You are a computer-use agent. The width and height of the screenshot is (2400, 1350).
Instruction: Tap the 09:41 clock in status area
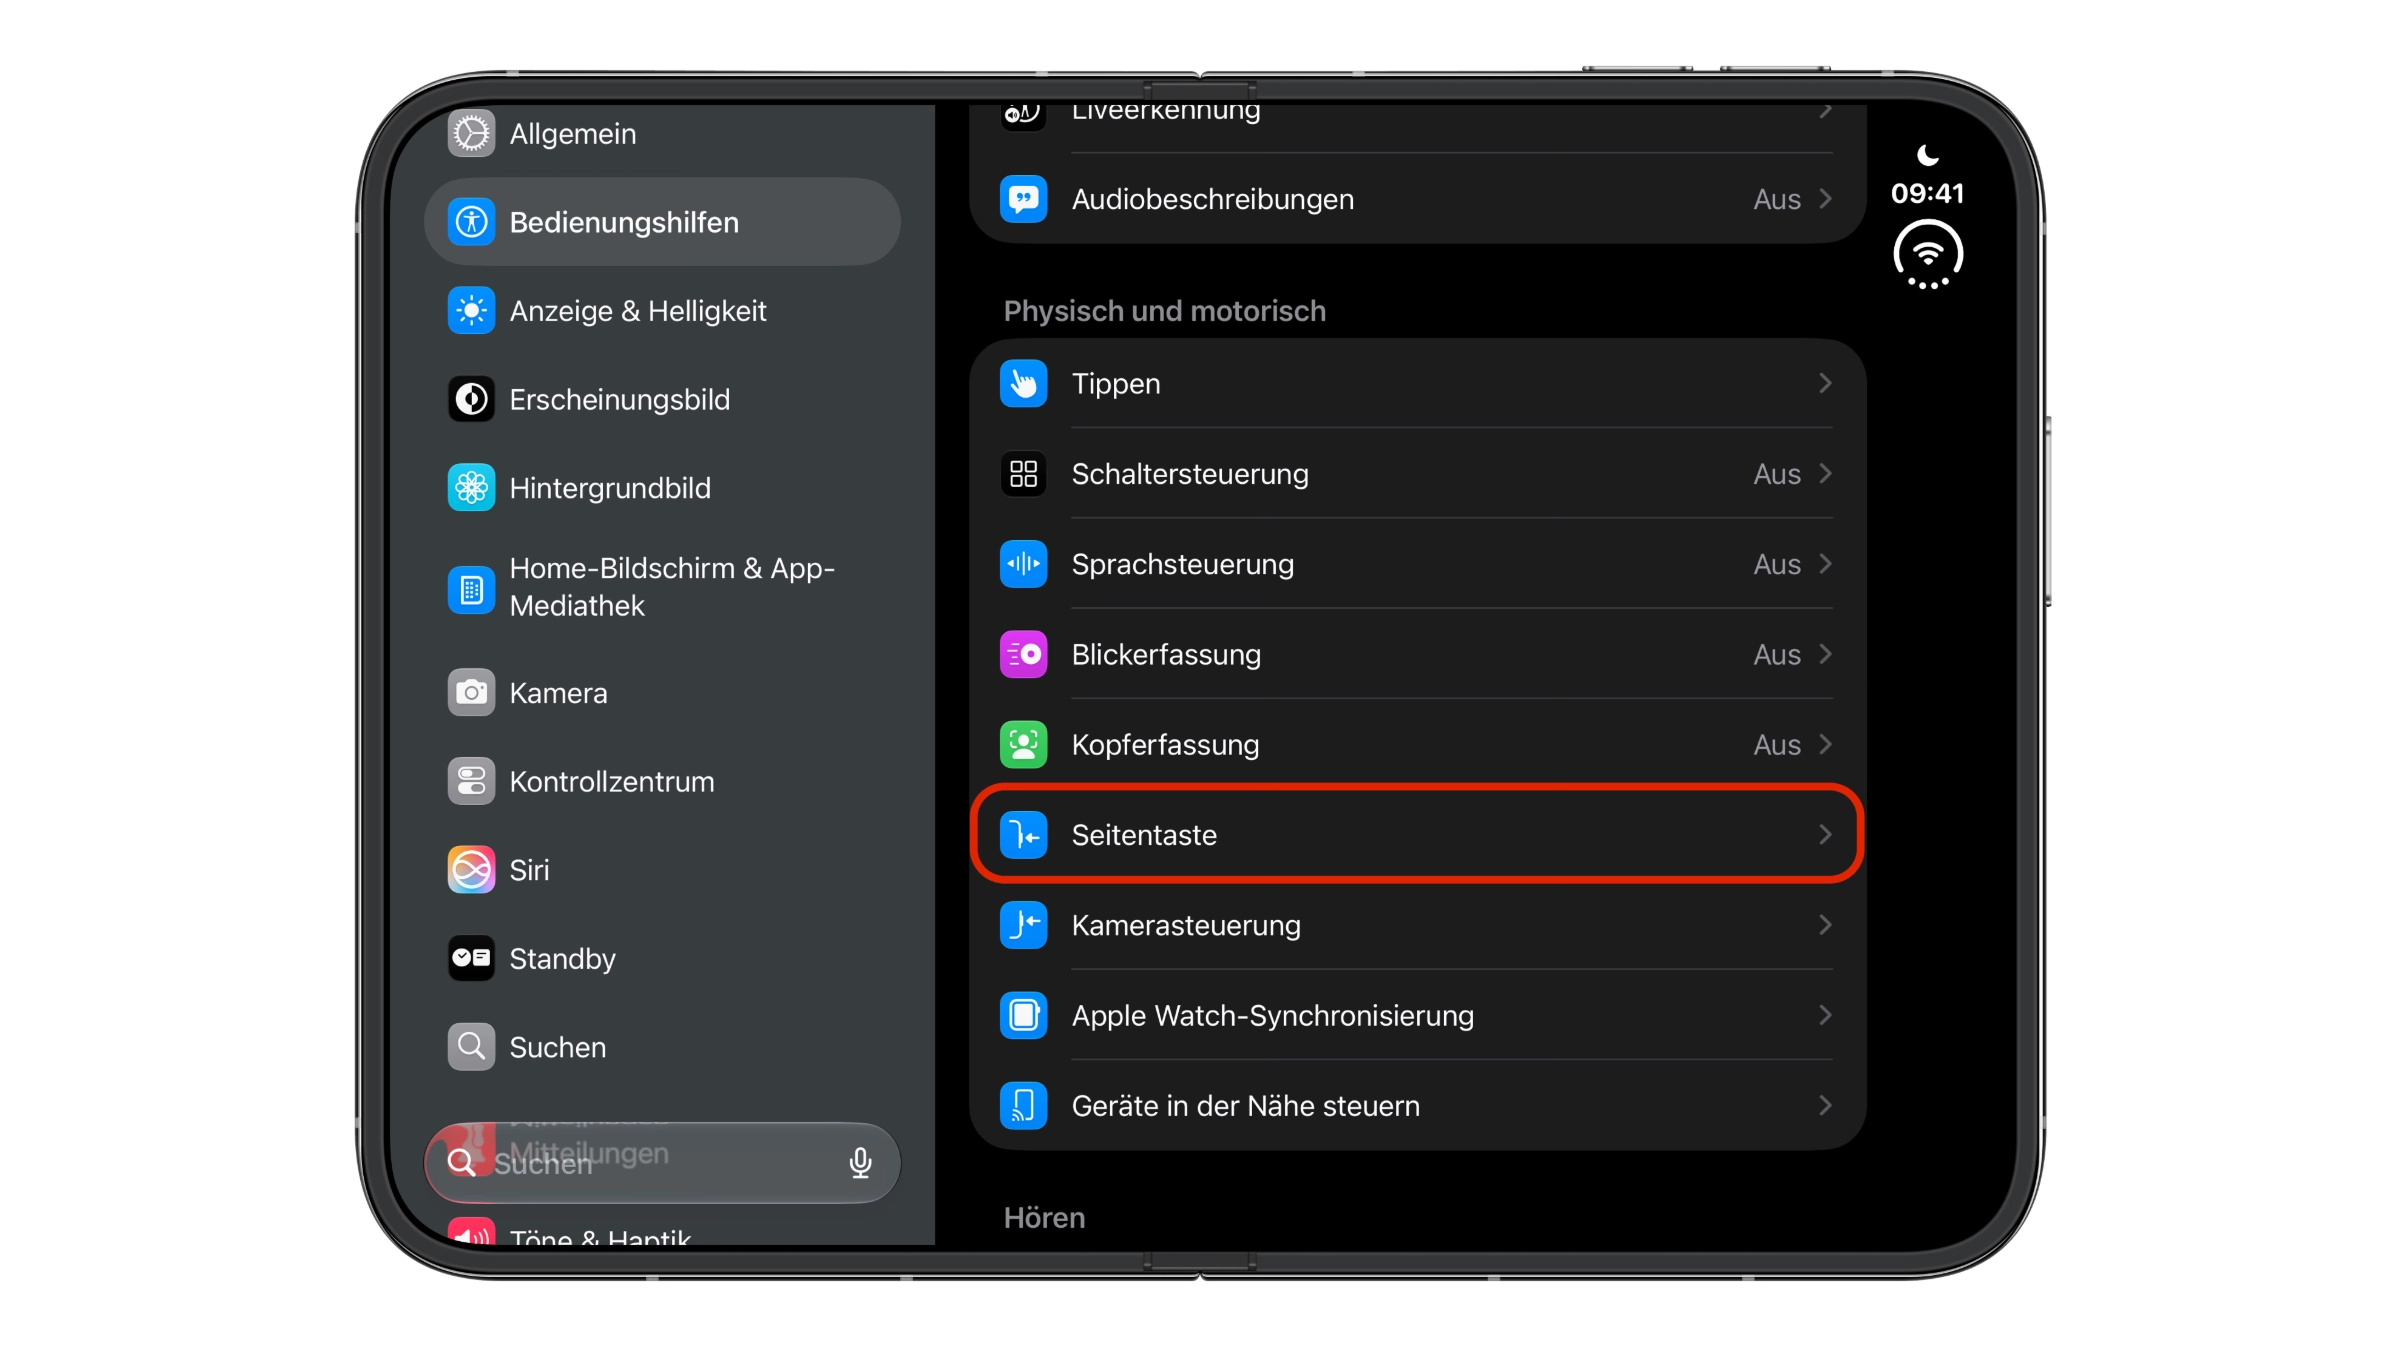pos(1927,193)
